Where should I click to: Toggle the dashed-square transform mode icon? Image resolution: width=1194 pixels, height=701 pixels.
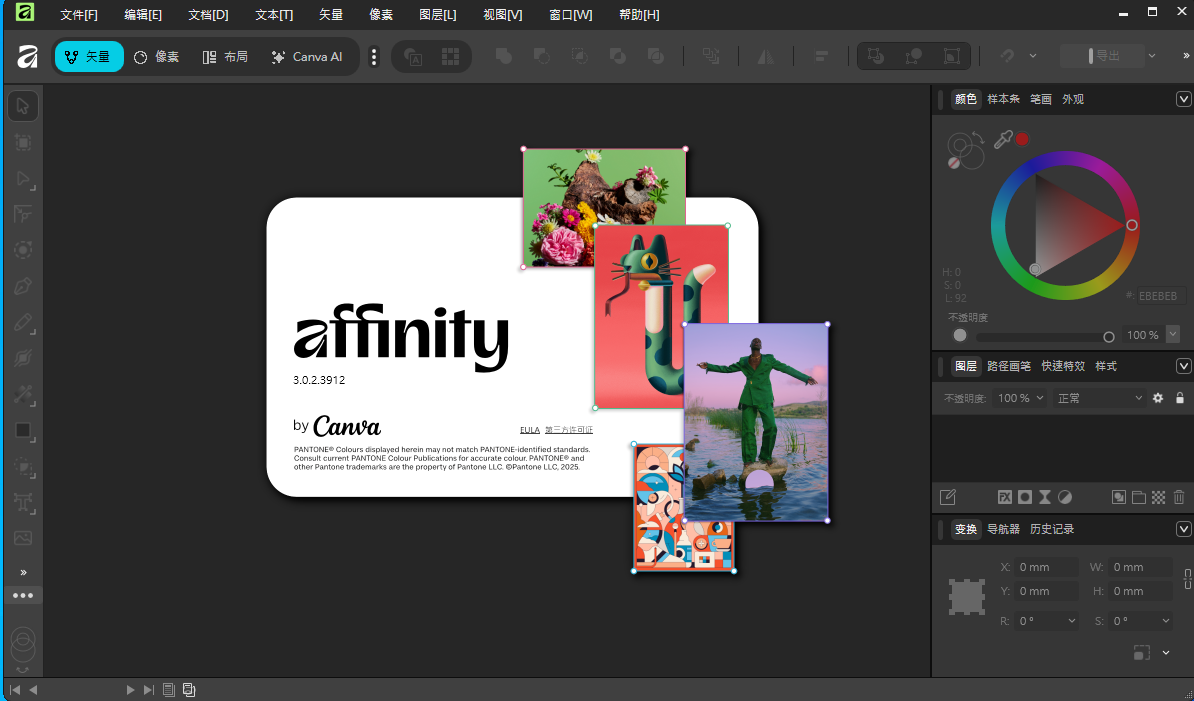[1141, 652]
